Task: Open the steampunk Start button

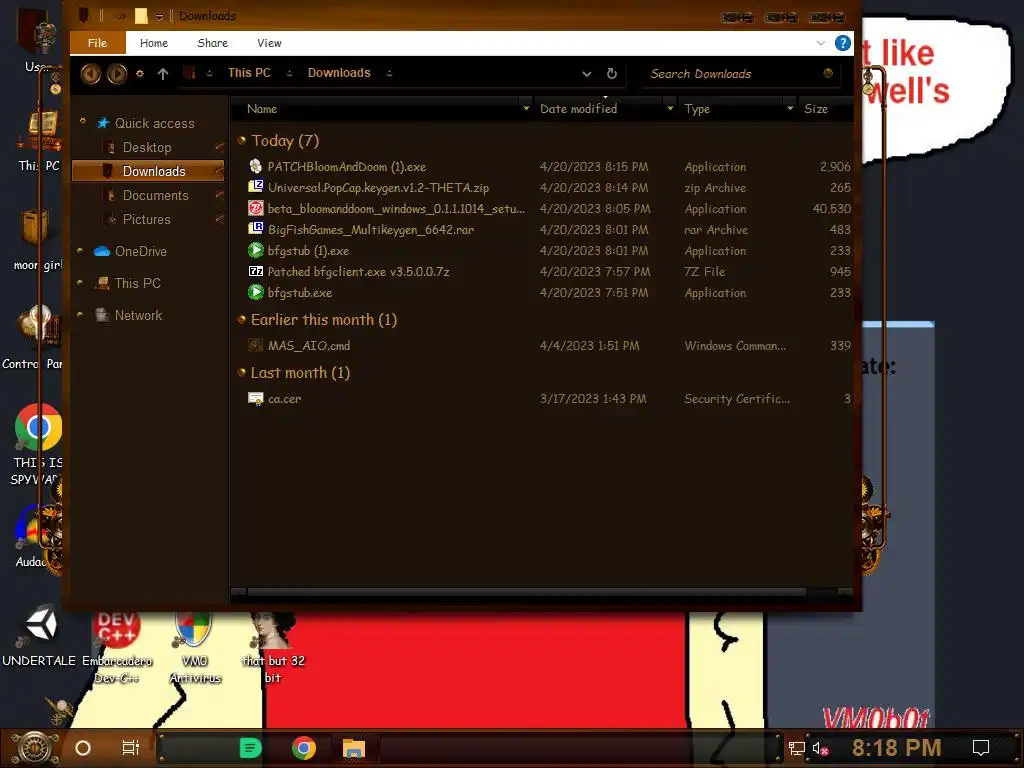Action: pyautogui.click(x=35, y=748)
